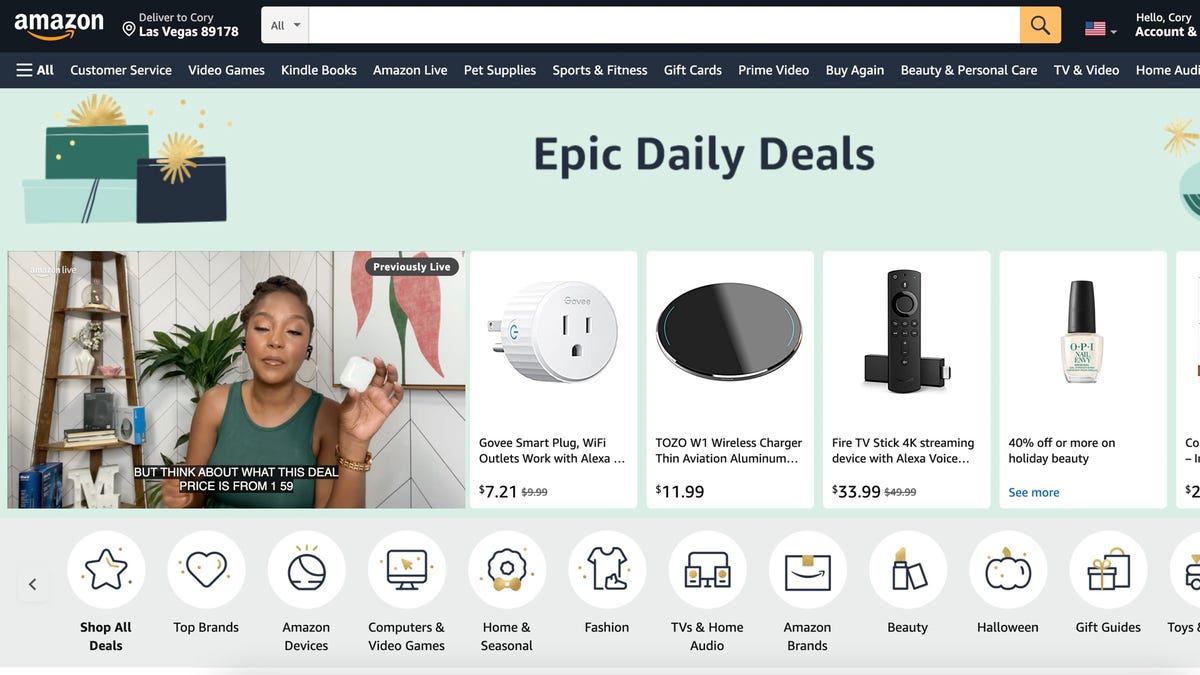Click the Amazon logo
The height and width of the screenshot is (675, 1200).
click(58, 25)
